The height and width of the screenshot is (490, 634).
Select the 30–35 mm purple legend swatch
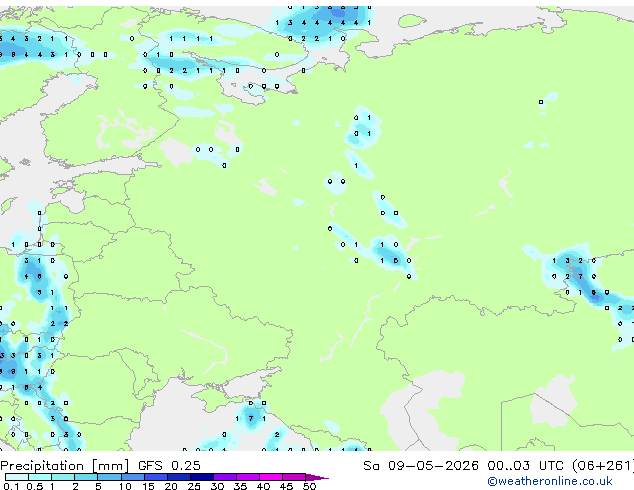click(x=225, y=477)
